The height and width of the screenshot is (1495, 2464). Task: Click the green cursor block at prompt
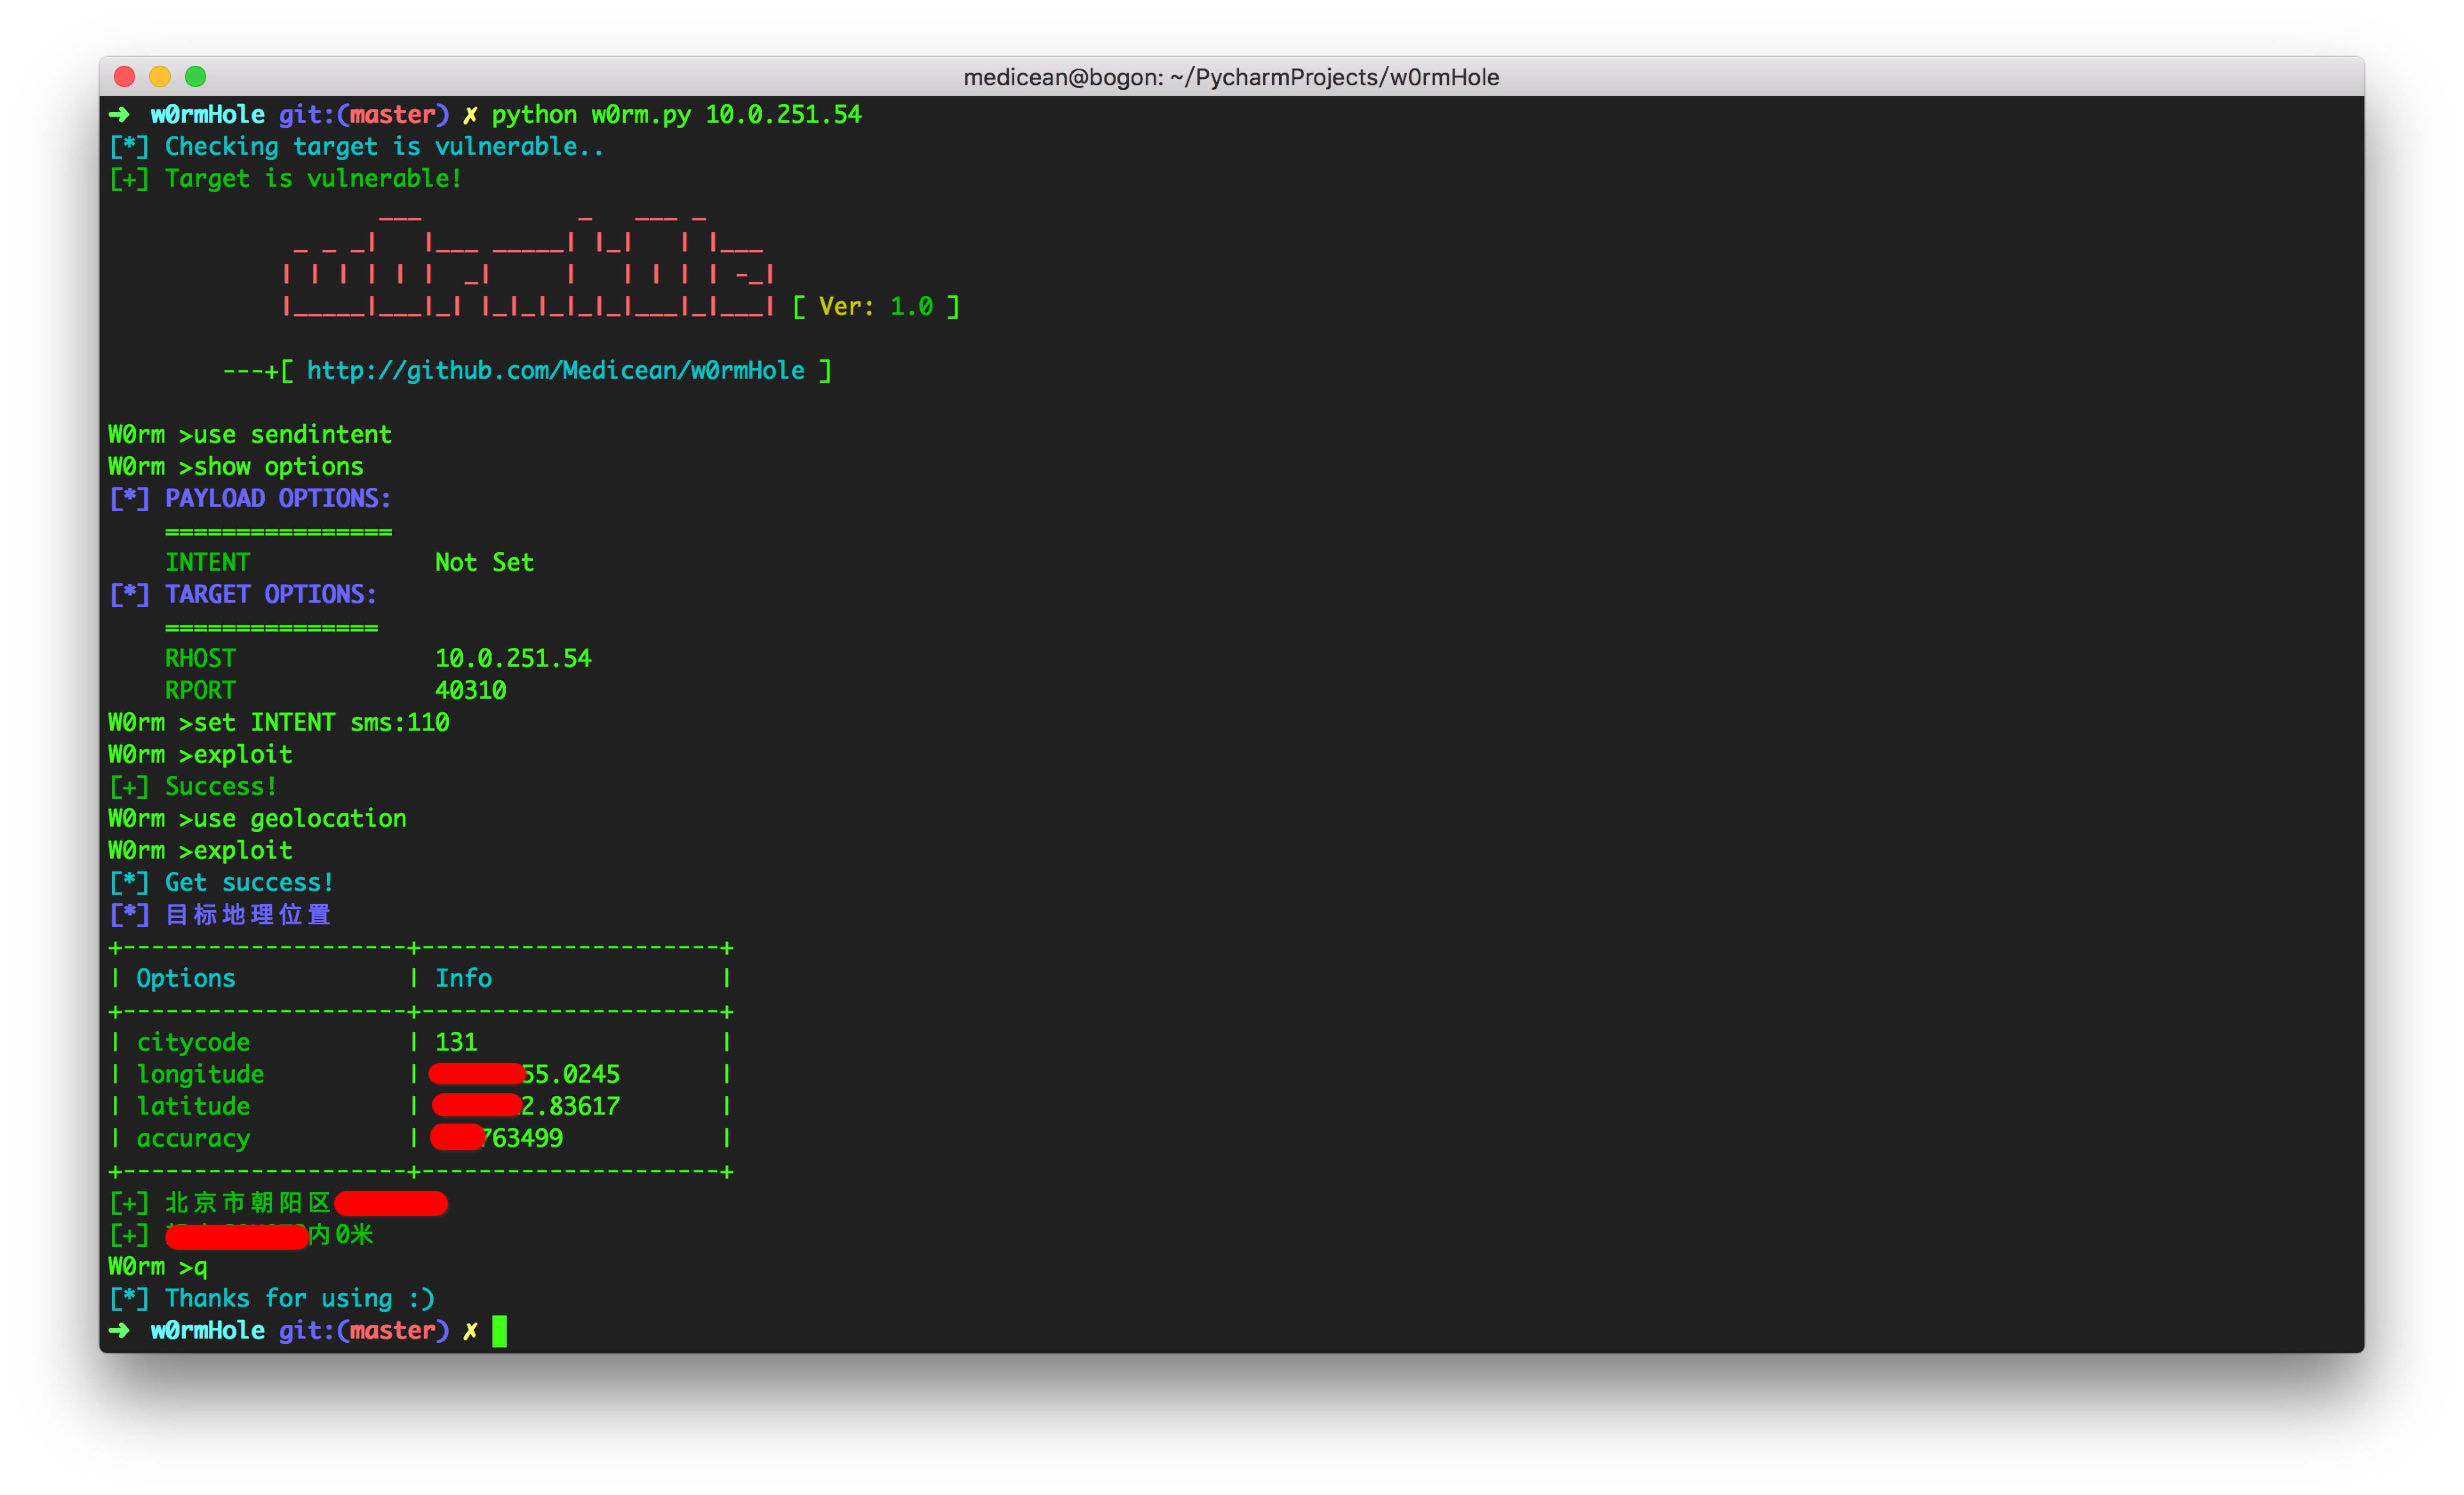(x=499, y=1331)
